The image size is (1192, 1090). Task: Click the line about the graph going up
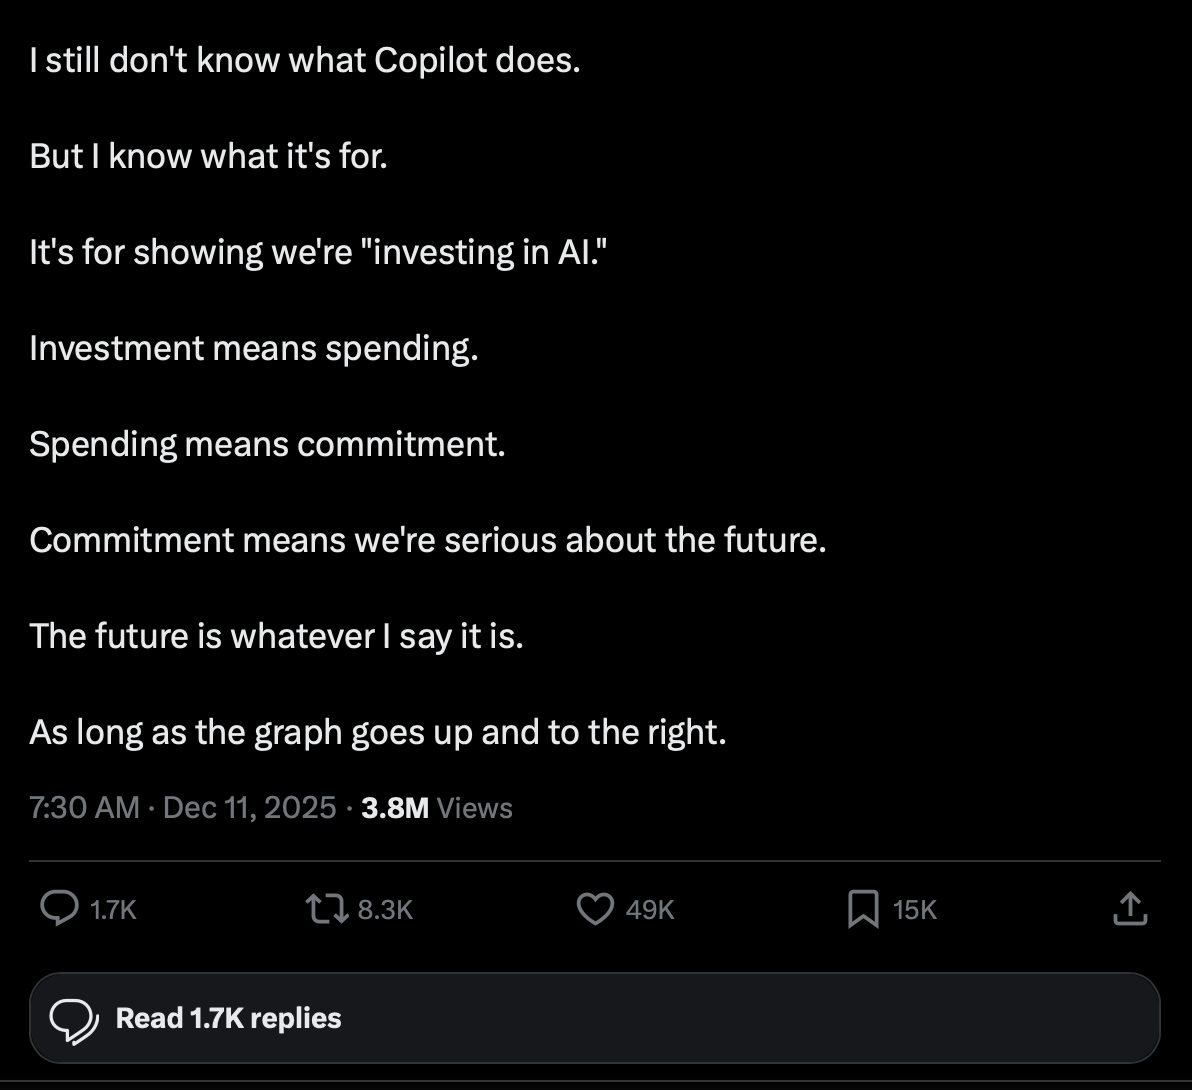[x=377, y=732]
